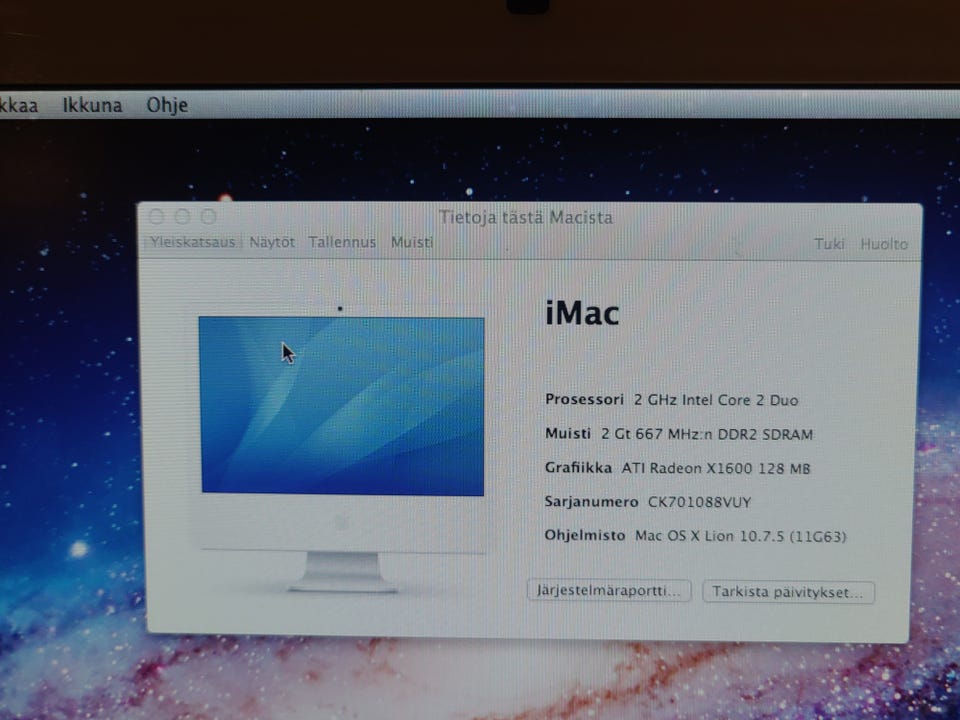Select the processor text 2 GHz Intel Core 2 Duo
This screenshot has width=960, height=720.
pos(716,400)
